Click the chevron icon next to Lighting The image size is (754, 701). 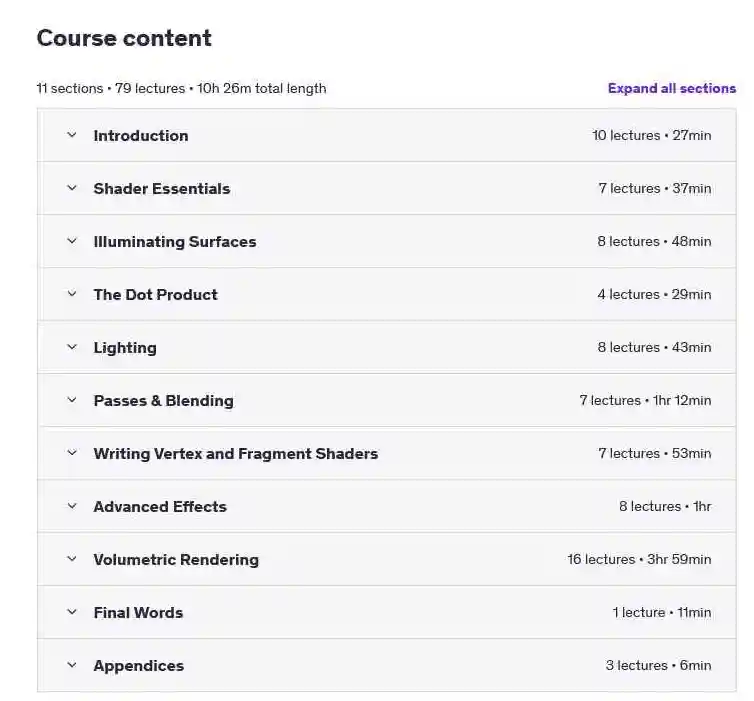click(x=72, y=347)
